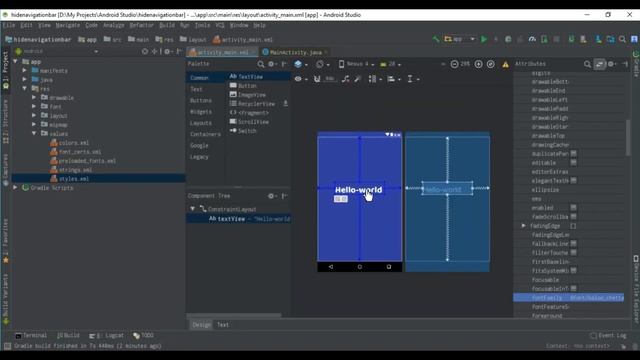
Task: Toggle the fadingEdge checkbox
Action: pyautogui.click(x=573, y=226)
